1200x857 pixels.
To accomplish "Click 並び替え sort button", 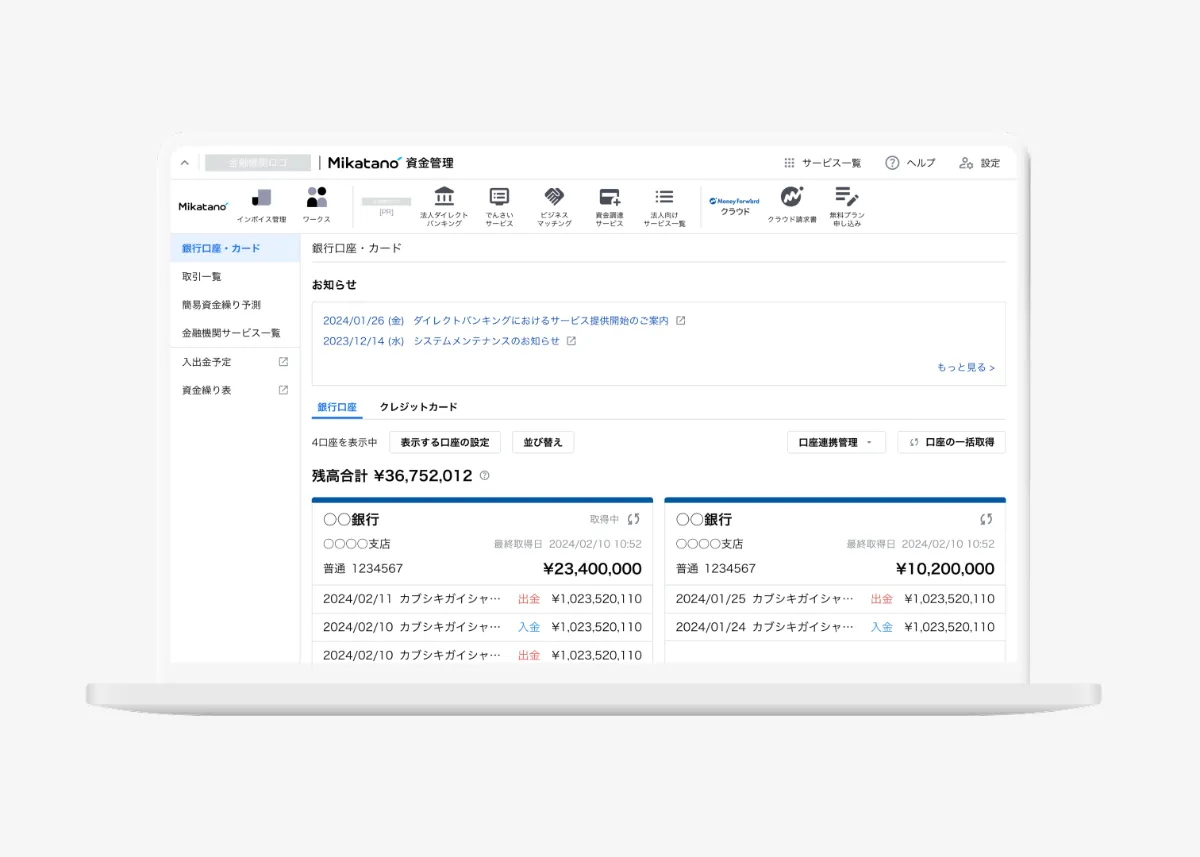I will (x=543, y=442).
